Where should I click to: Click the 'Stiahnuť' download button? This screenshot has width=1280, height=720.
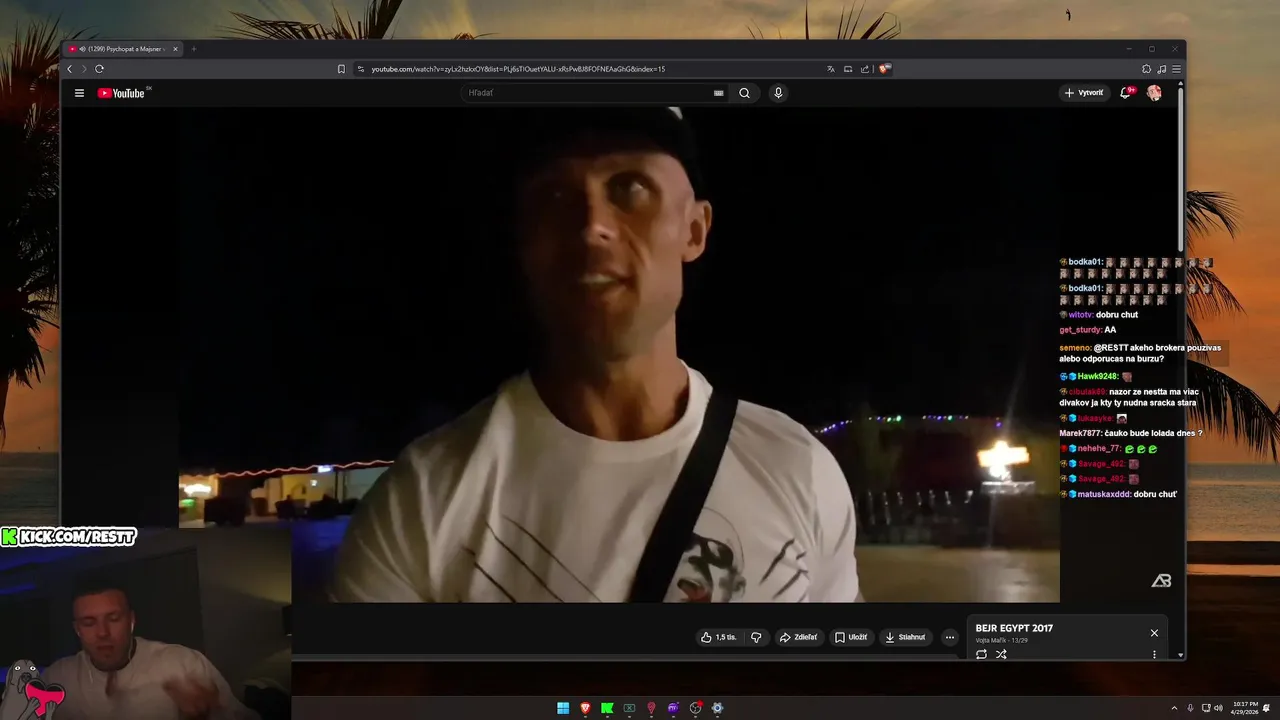click(905, 637)
